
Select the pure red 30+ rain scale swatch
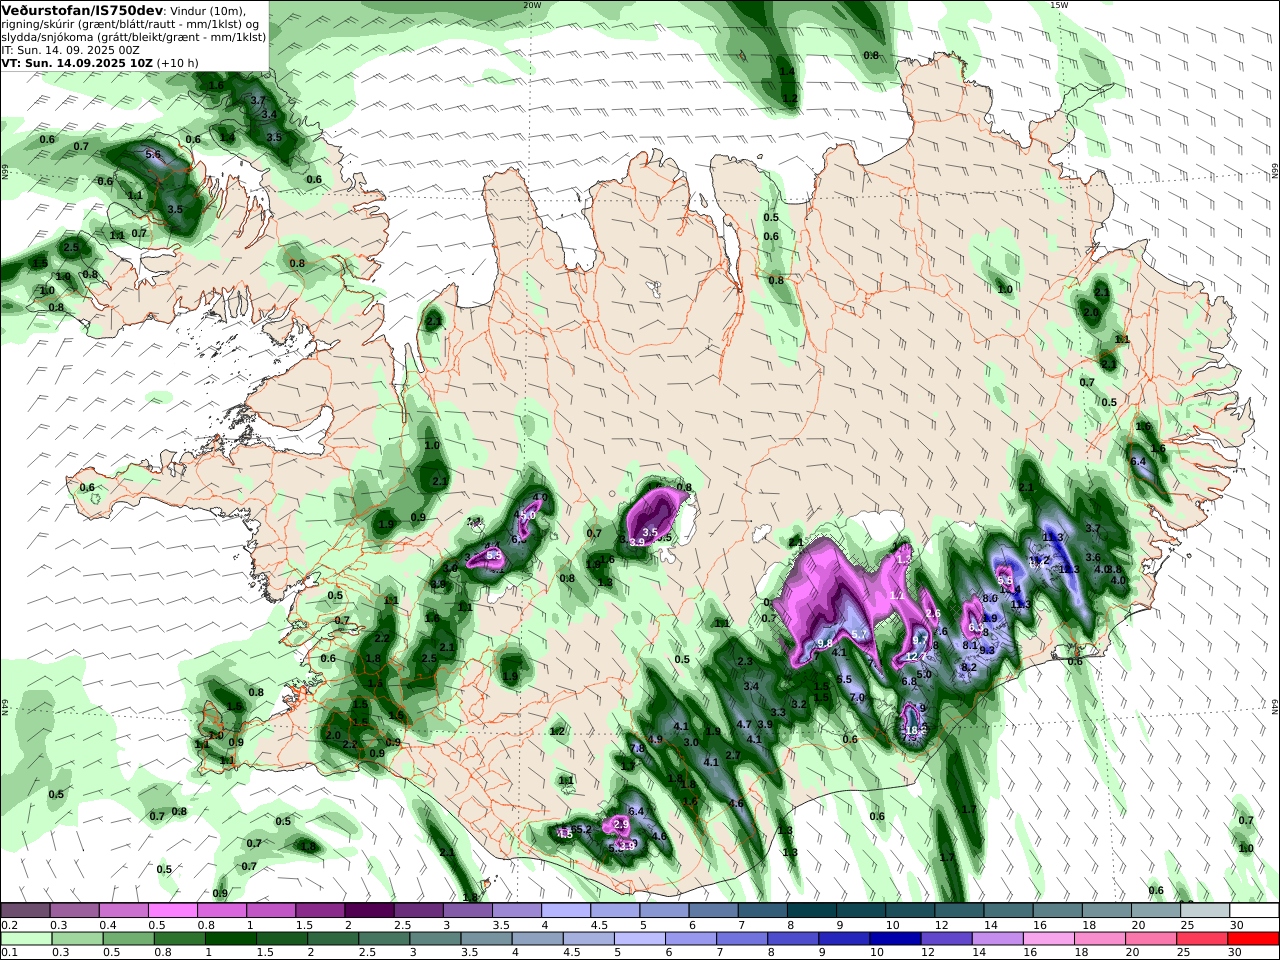(1252, 939)
